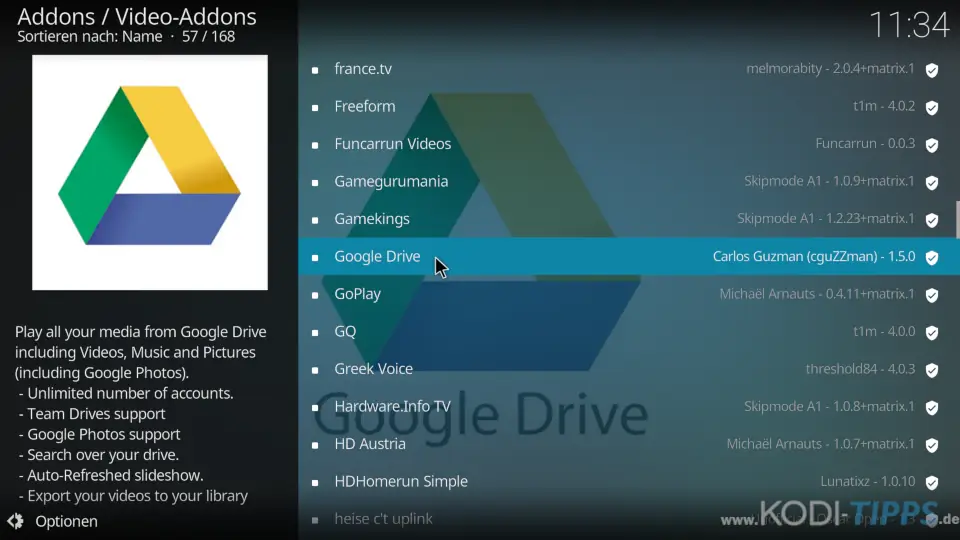This screenshot has width=960, height=540.
Task: Click the bullet marker beside Funcarrun Videos
Action: pyautogui.click(x=315, y=145)
